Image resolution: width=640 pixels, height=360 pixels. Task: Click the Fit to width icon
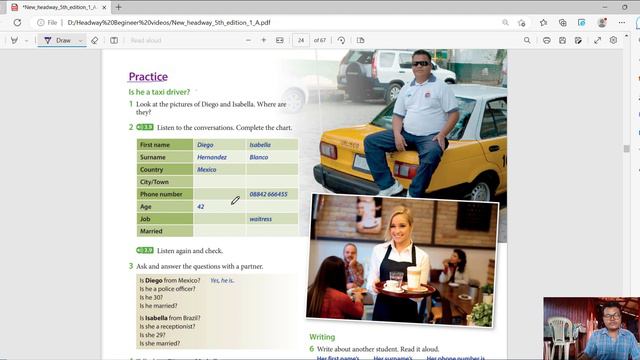click(x=280, y=40)
